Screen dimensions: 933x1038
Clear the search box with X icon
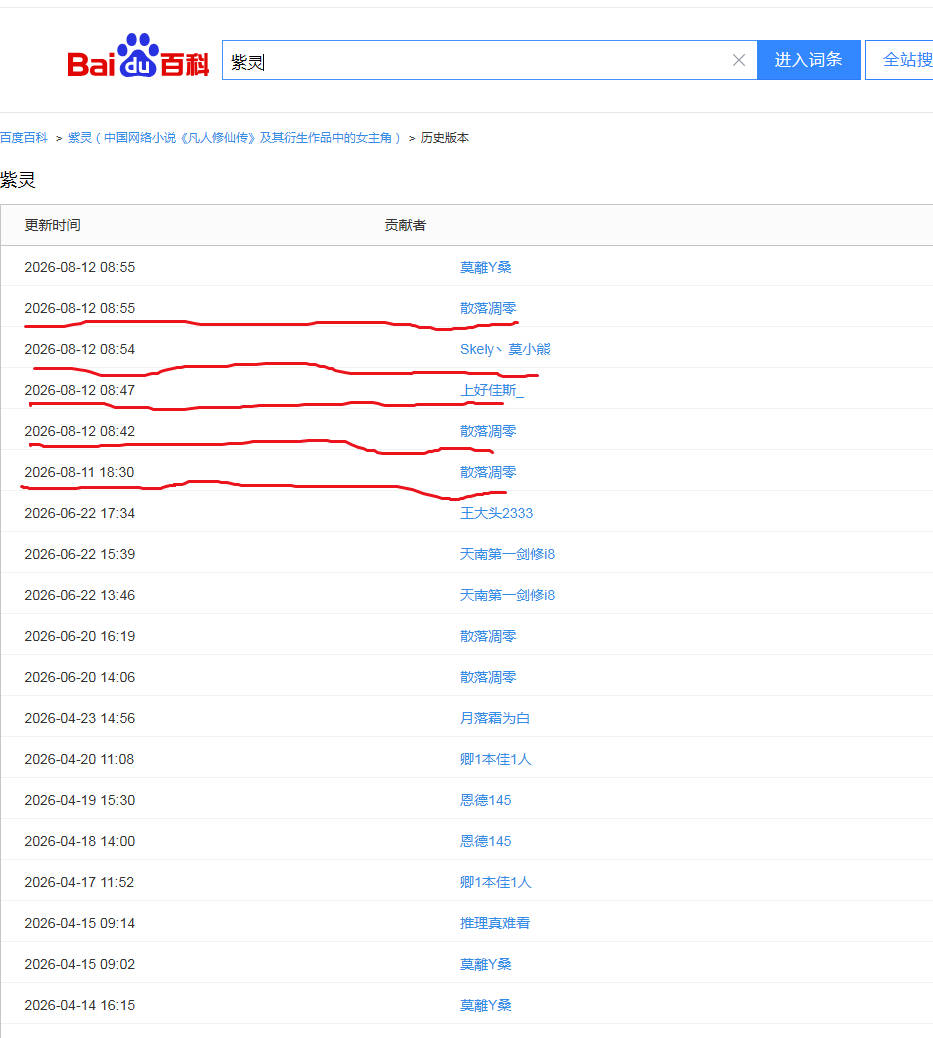pos(739,60)
